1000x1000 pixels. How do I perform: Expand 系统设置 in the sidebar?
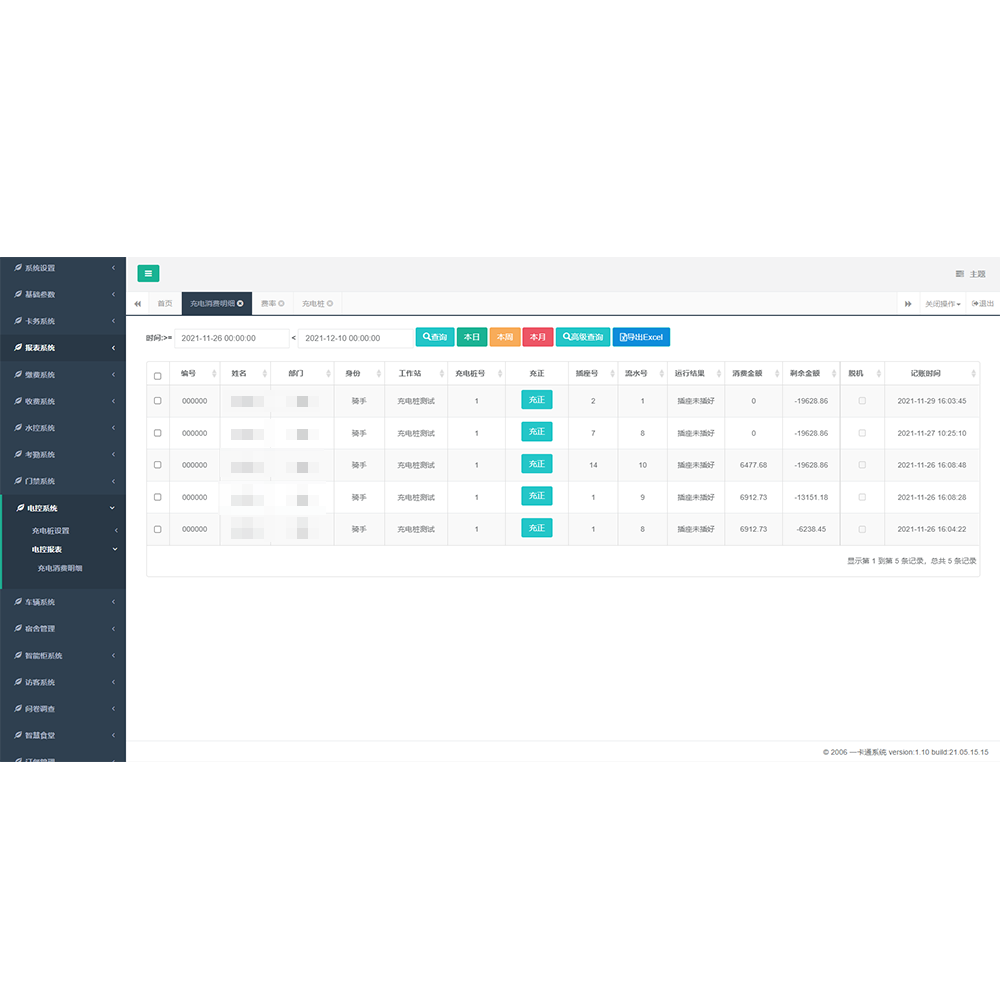tap(62, 268)
